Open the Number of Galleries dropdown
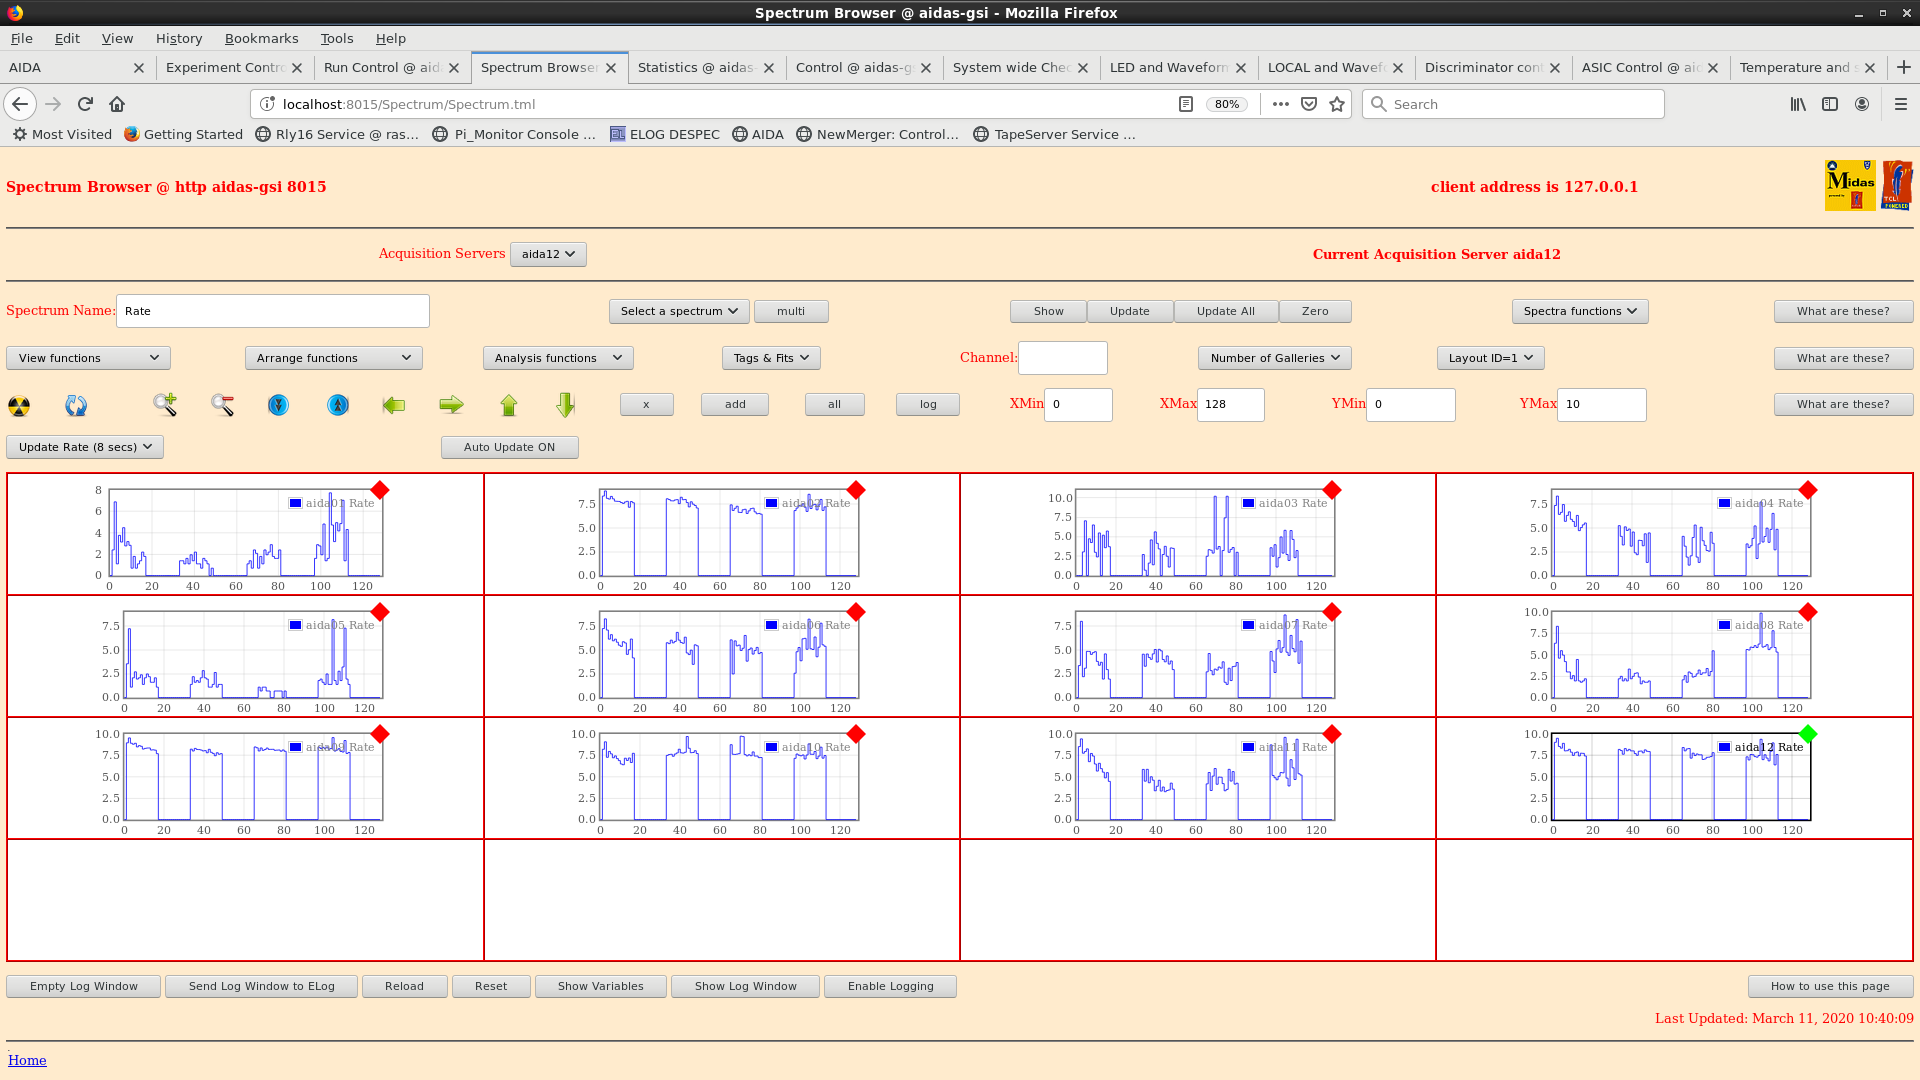The image size is (1920, 1080). 1274,358
